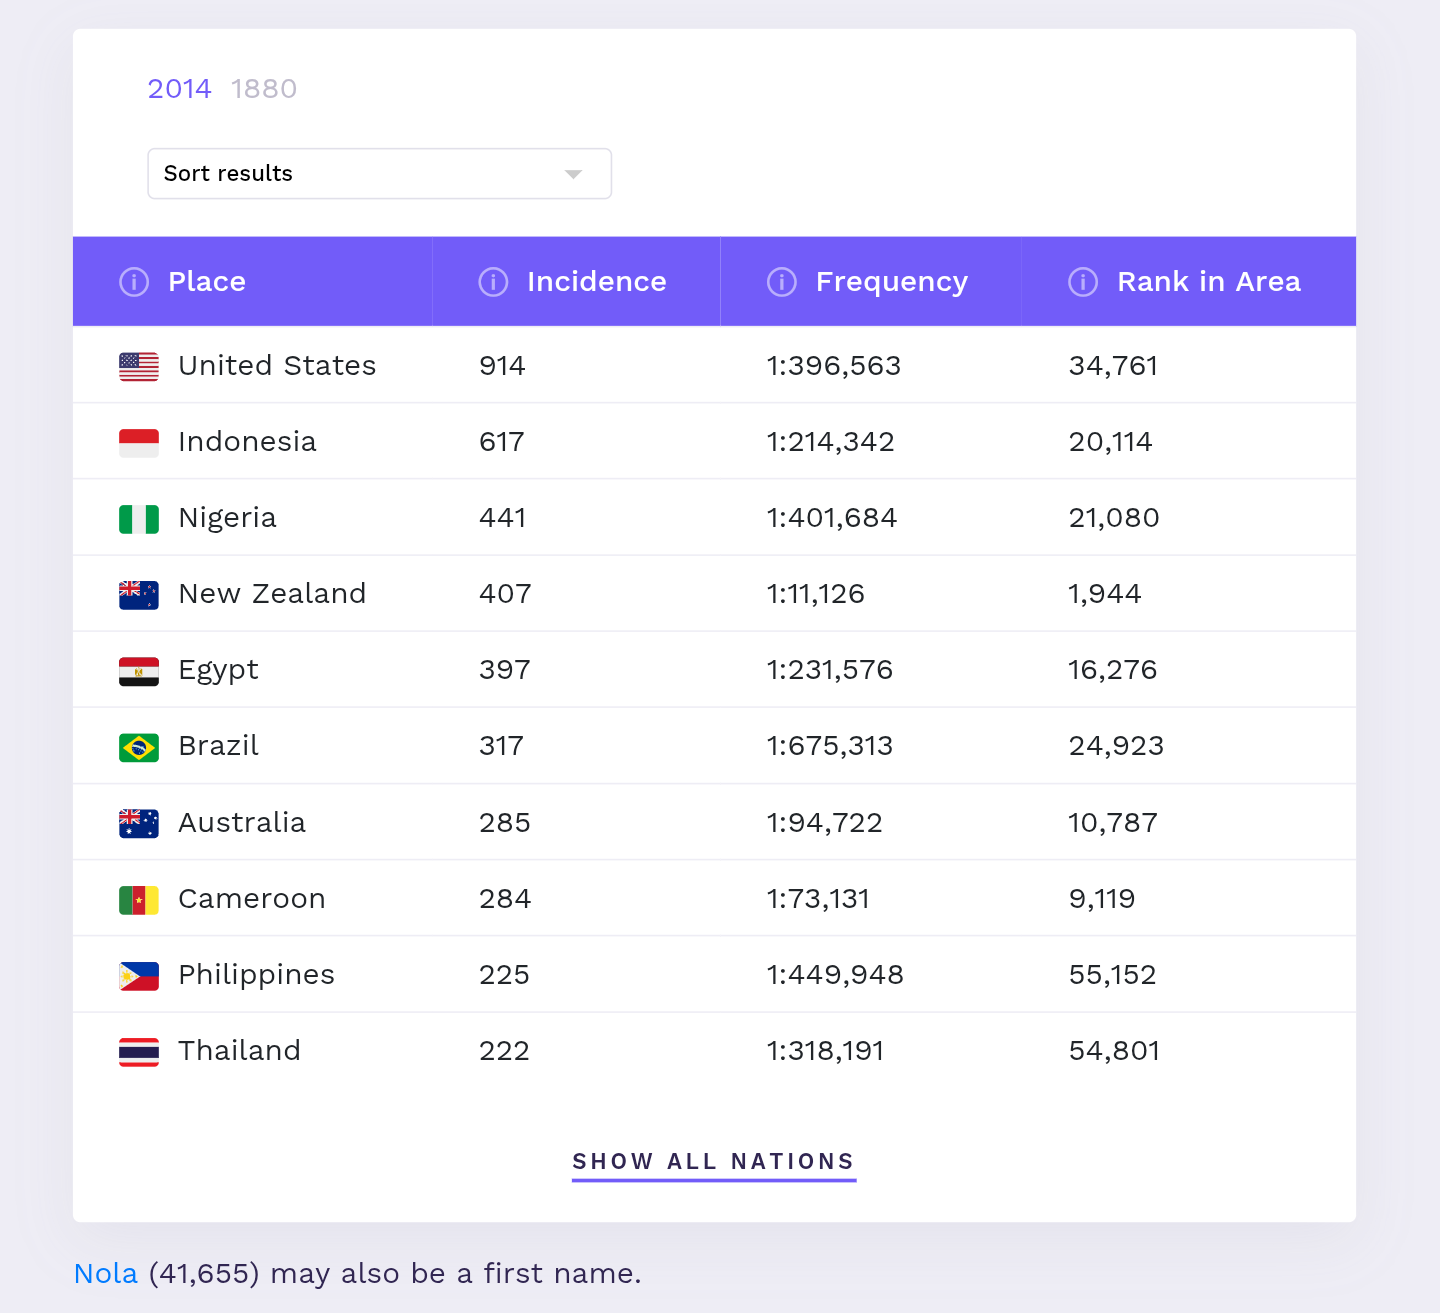1440x1313 pixels.
Task: Click the frequency value 1:94,722
Action: click(x=825, y=823)
